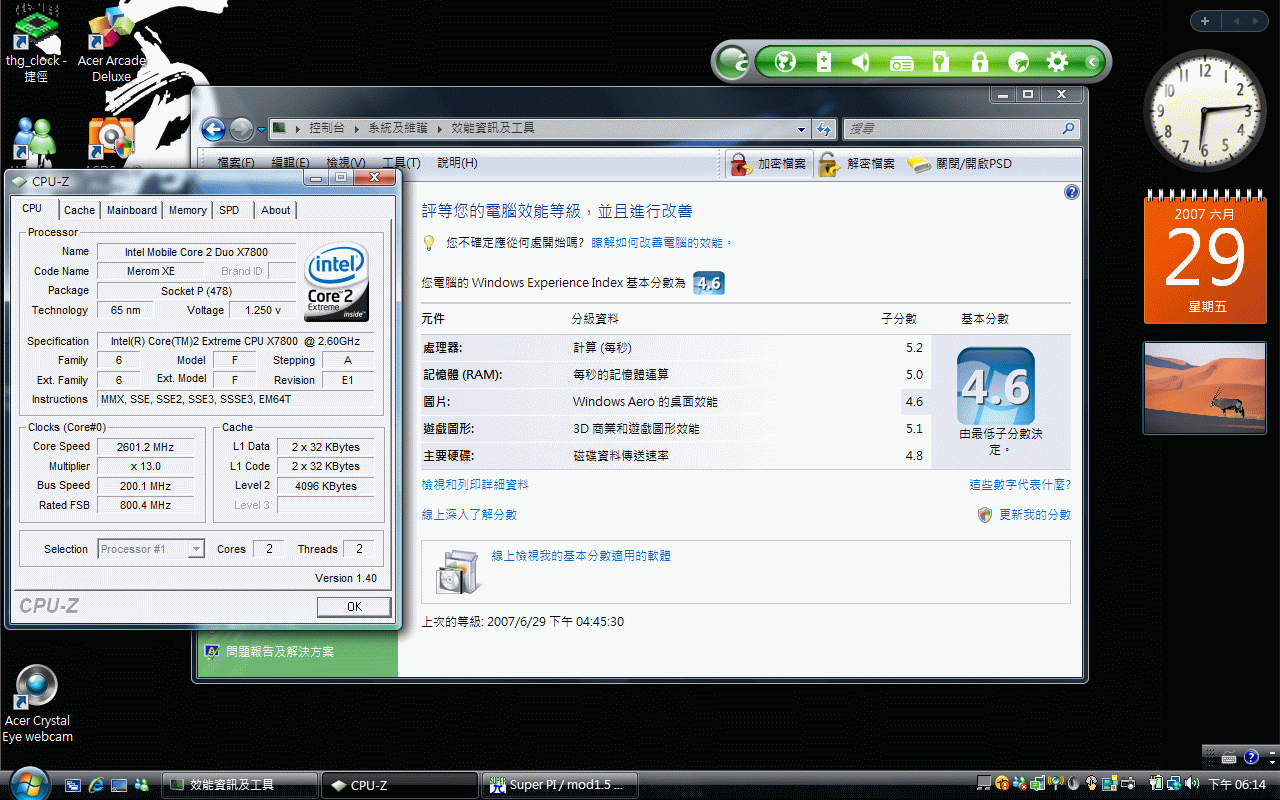The height and width of the screenshot is (800, 1280).
Task: Open the 檢視(V) menu
Action: tap(346, 163)
